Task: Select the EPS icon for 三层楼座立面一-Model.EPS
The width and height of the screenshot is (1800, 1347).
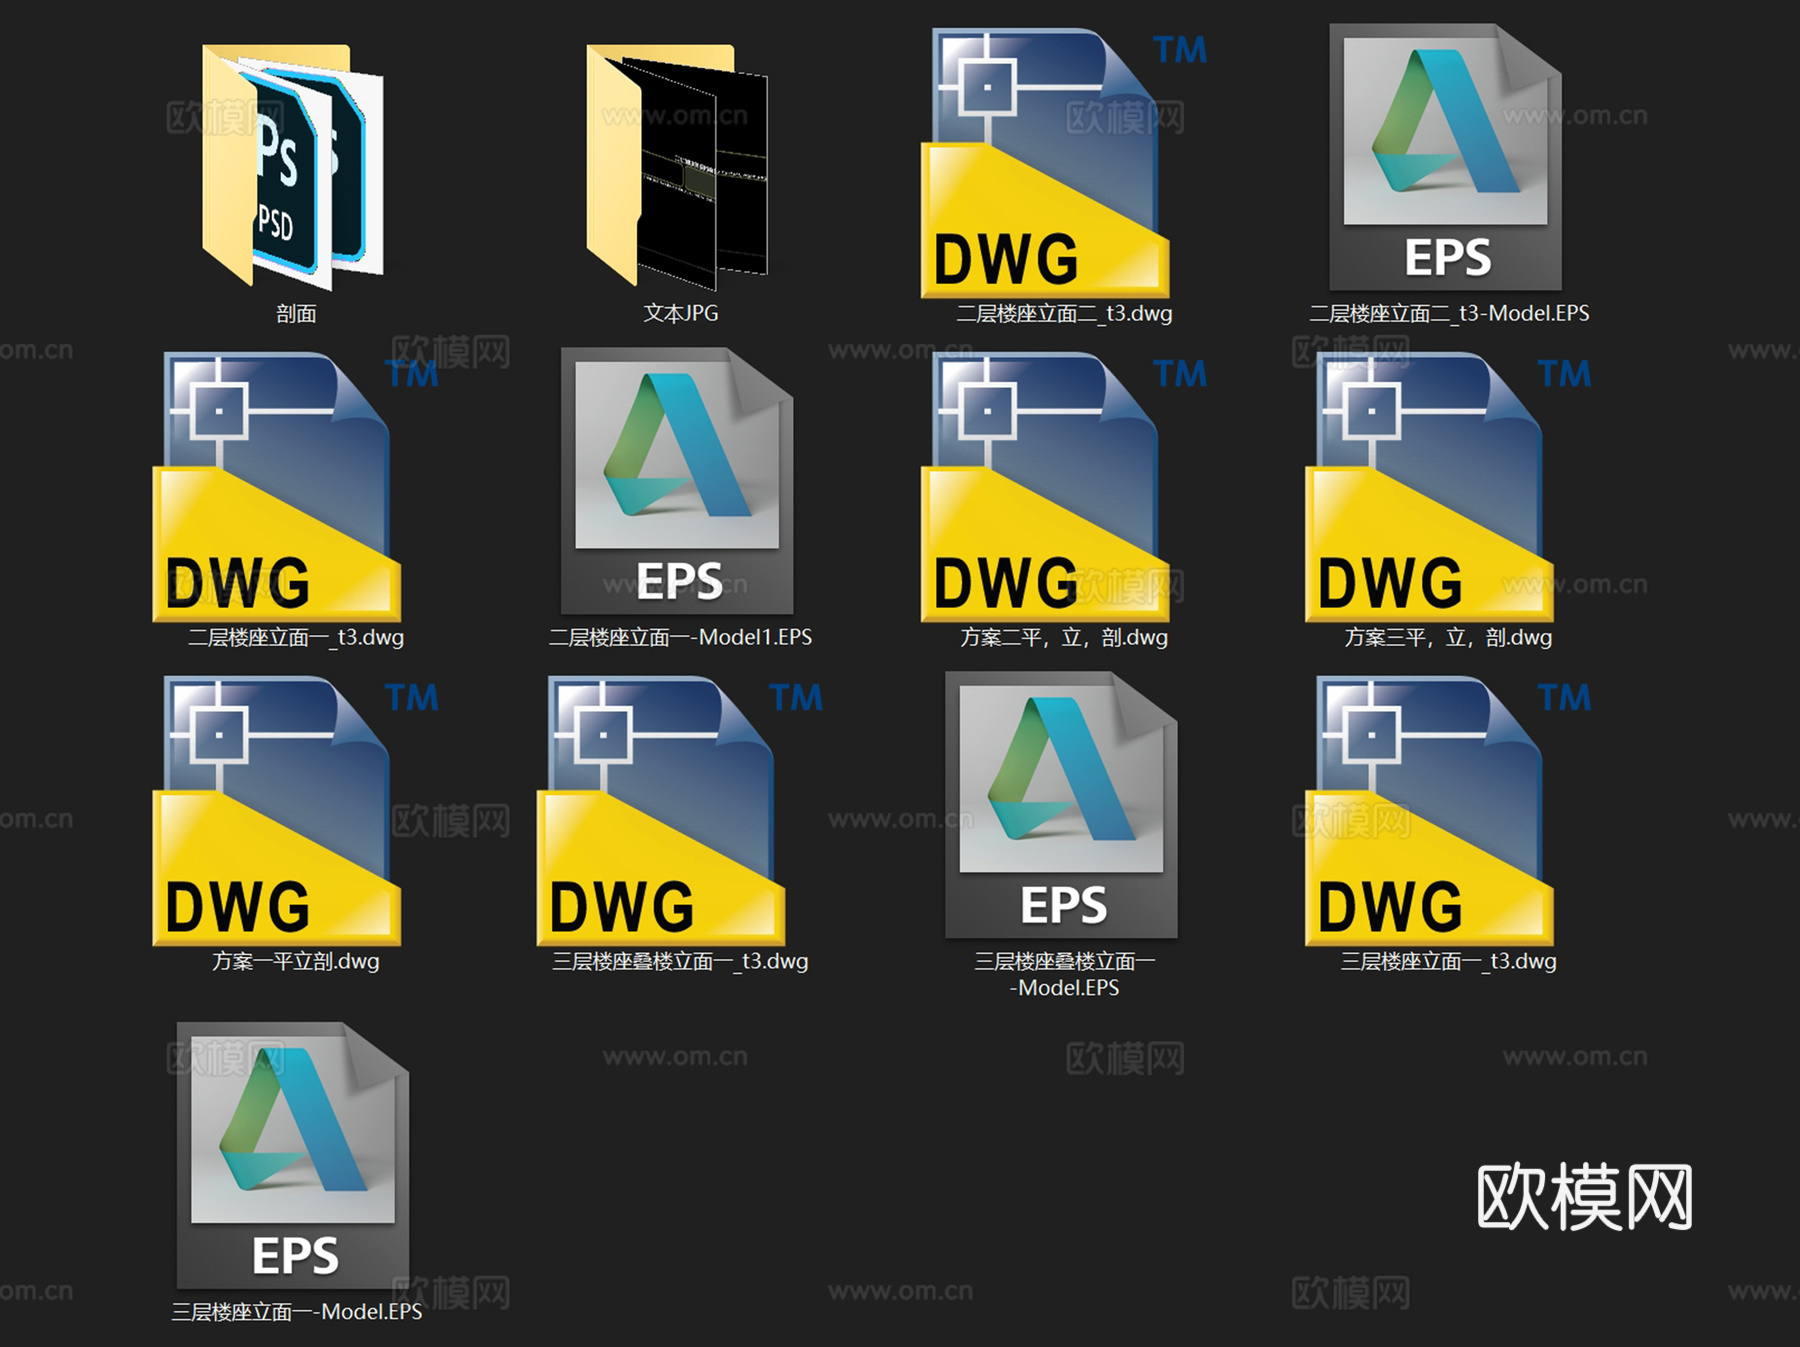Action: click(x=293, y=1155)
